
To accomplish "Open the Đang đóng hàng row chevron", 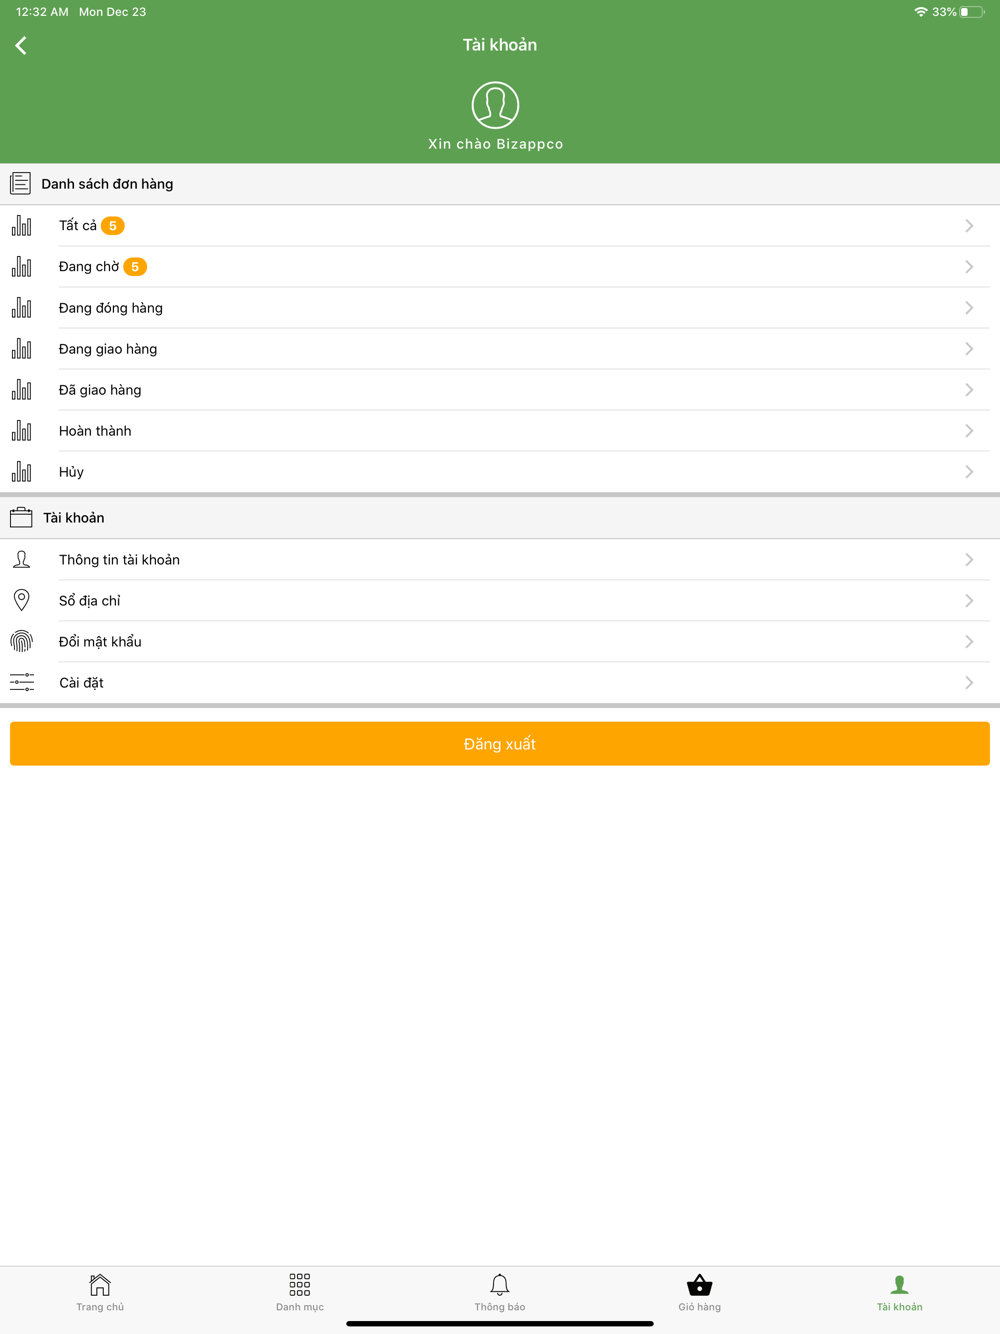I will tap(969, 308).
